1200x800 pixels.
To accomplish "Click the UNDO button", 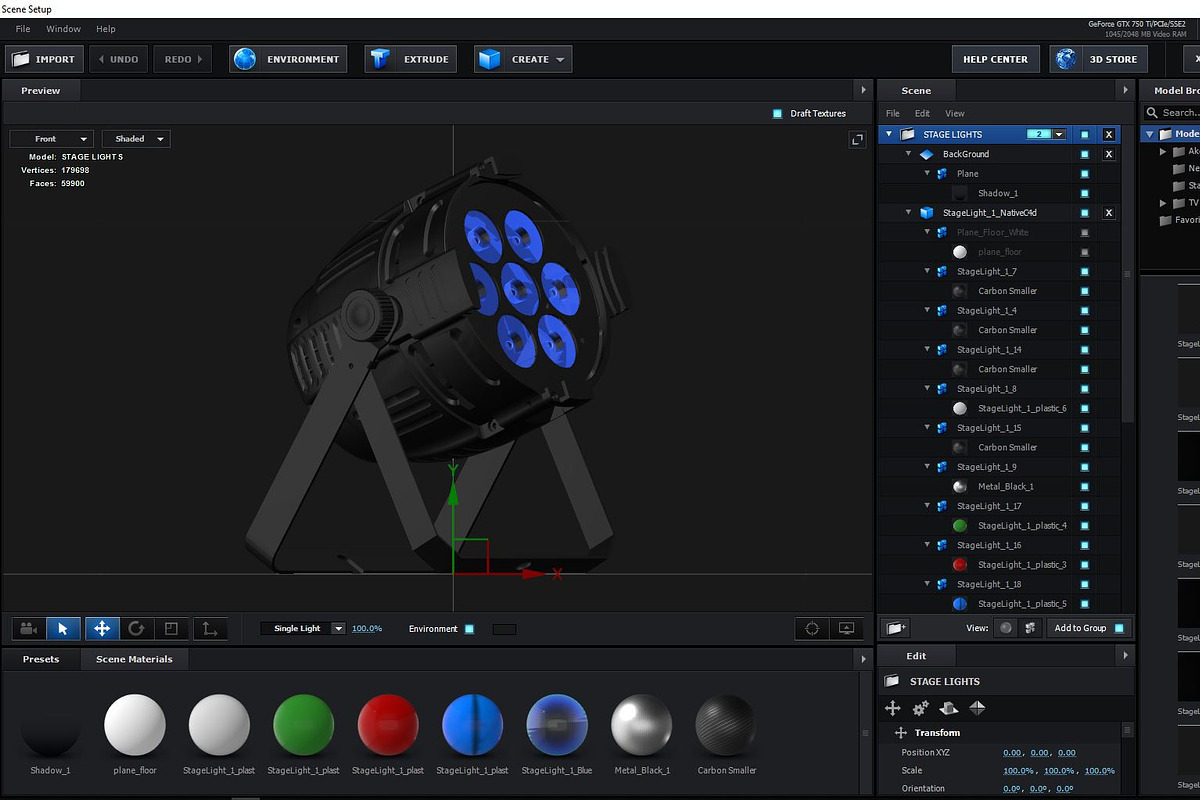I will click(119, 59).
